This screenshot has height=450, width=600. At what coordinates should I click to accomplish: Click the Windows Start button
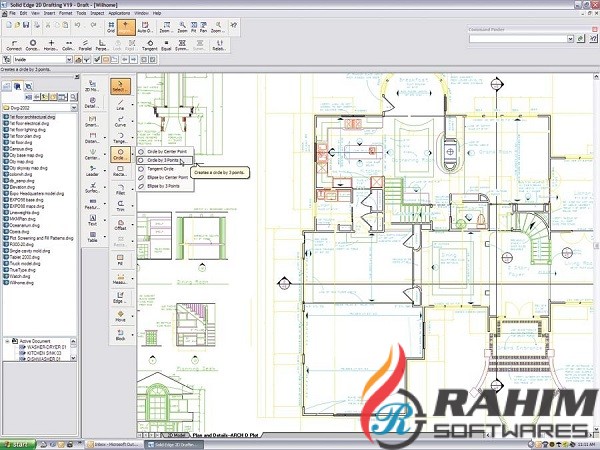click(18, 444)
